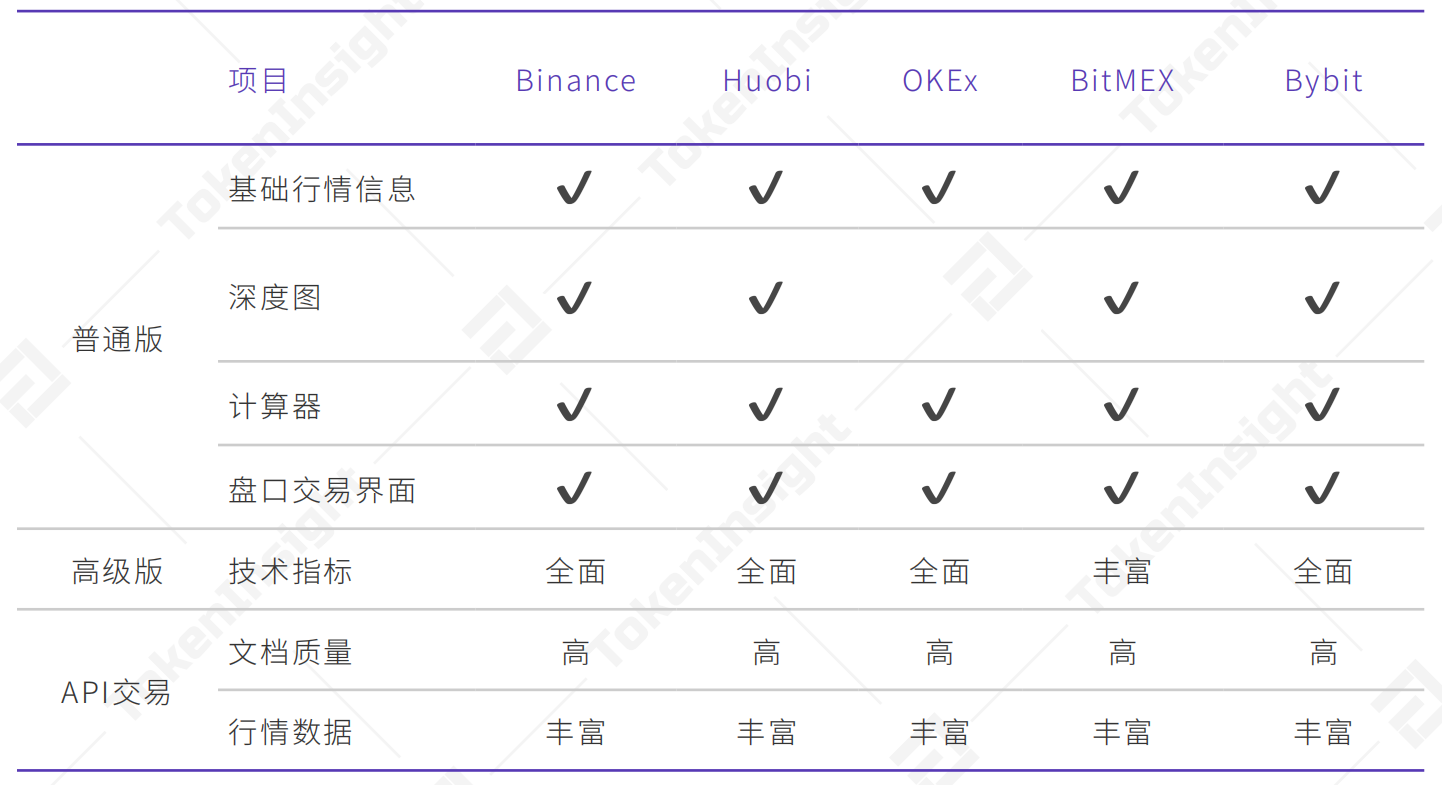Click the Huobi column header
The image size is (1442, 785).
(x=767, y=81)
